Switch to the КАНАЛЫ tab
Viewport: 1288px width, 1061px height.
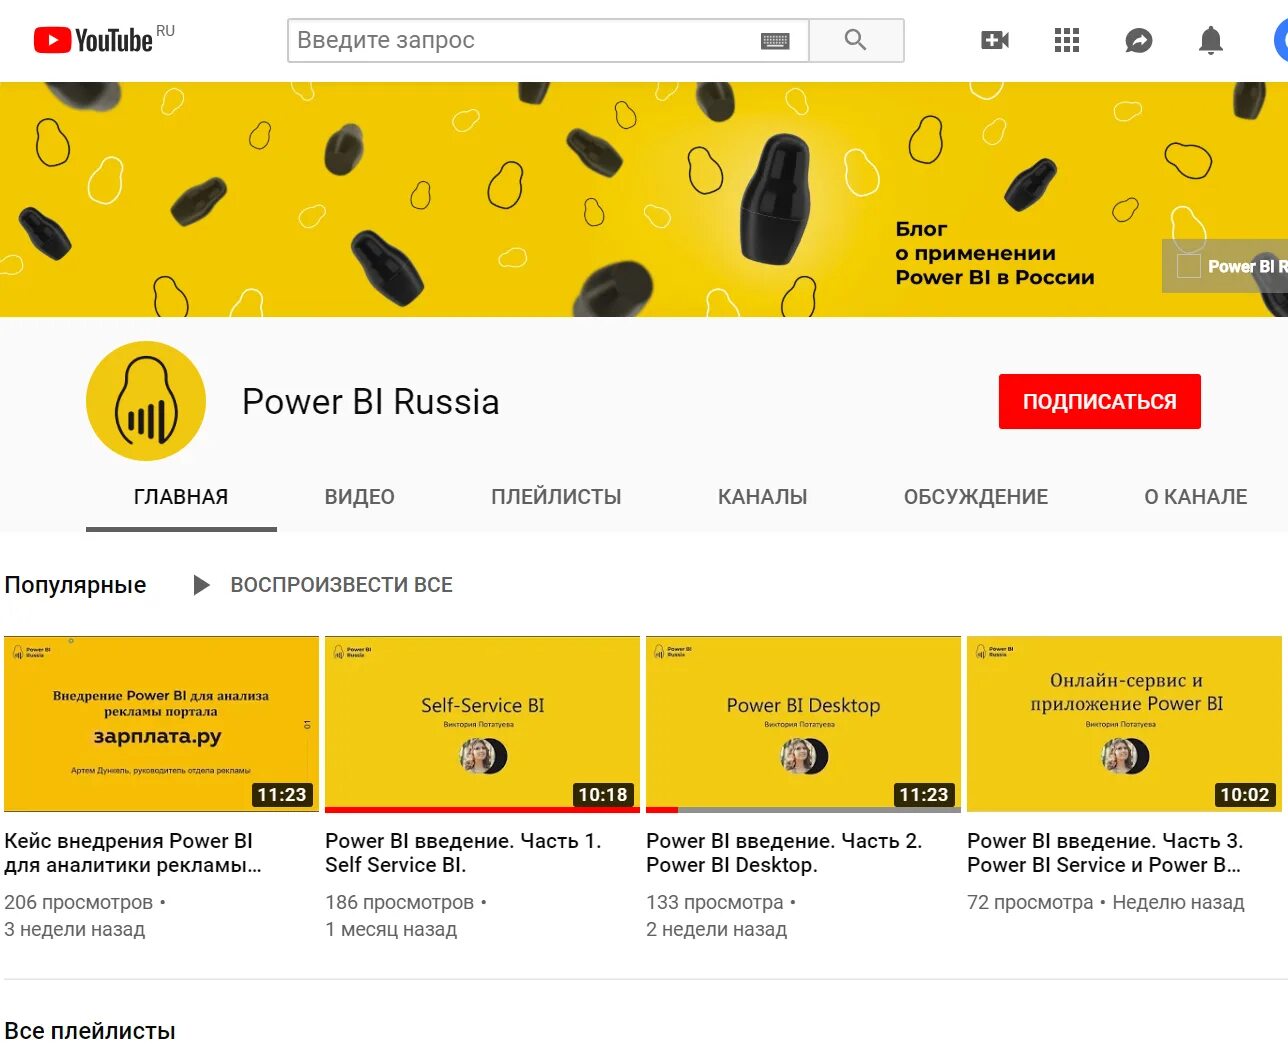pyautogui.click(x=762, y=497)
